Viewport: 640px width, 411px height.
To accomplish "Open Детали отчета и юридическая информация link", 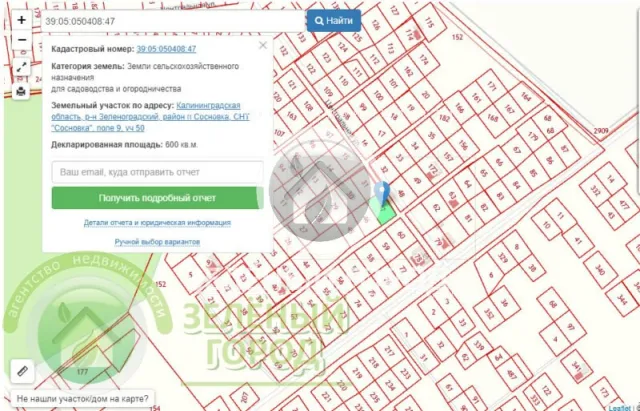I will pyautogui.click(x=157, y=222).
